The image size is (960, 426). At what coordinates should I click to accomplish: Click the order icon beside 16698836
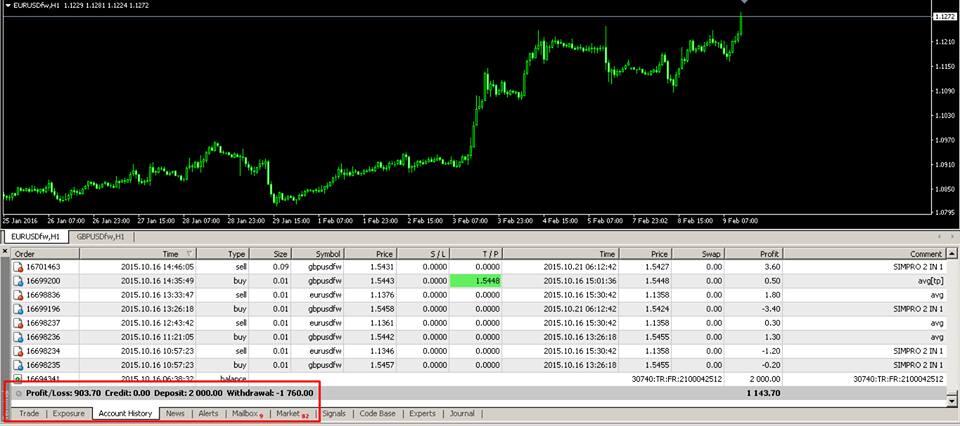18,296
